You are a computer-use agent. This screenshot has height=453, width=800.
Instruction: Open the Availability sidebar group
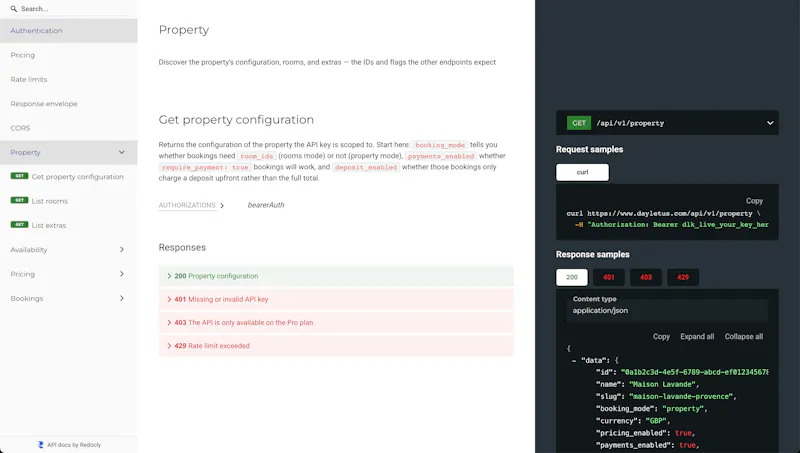tap(68, 249)
